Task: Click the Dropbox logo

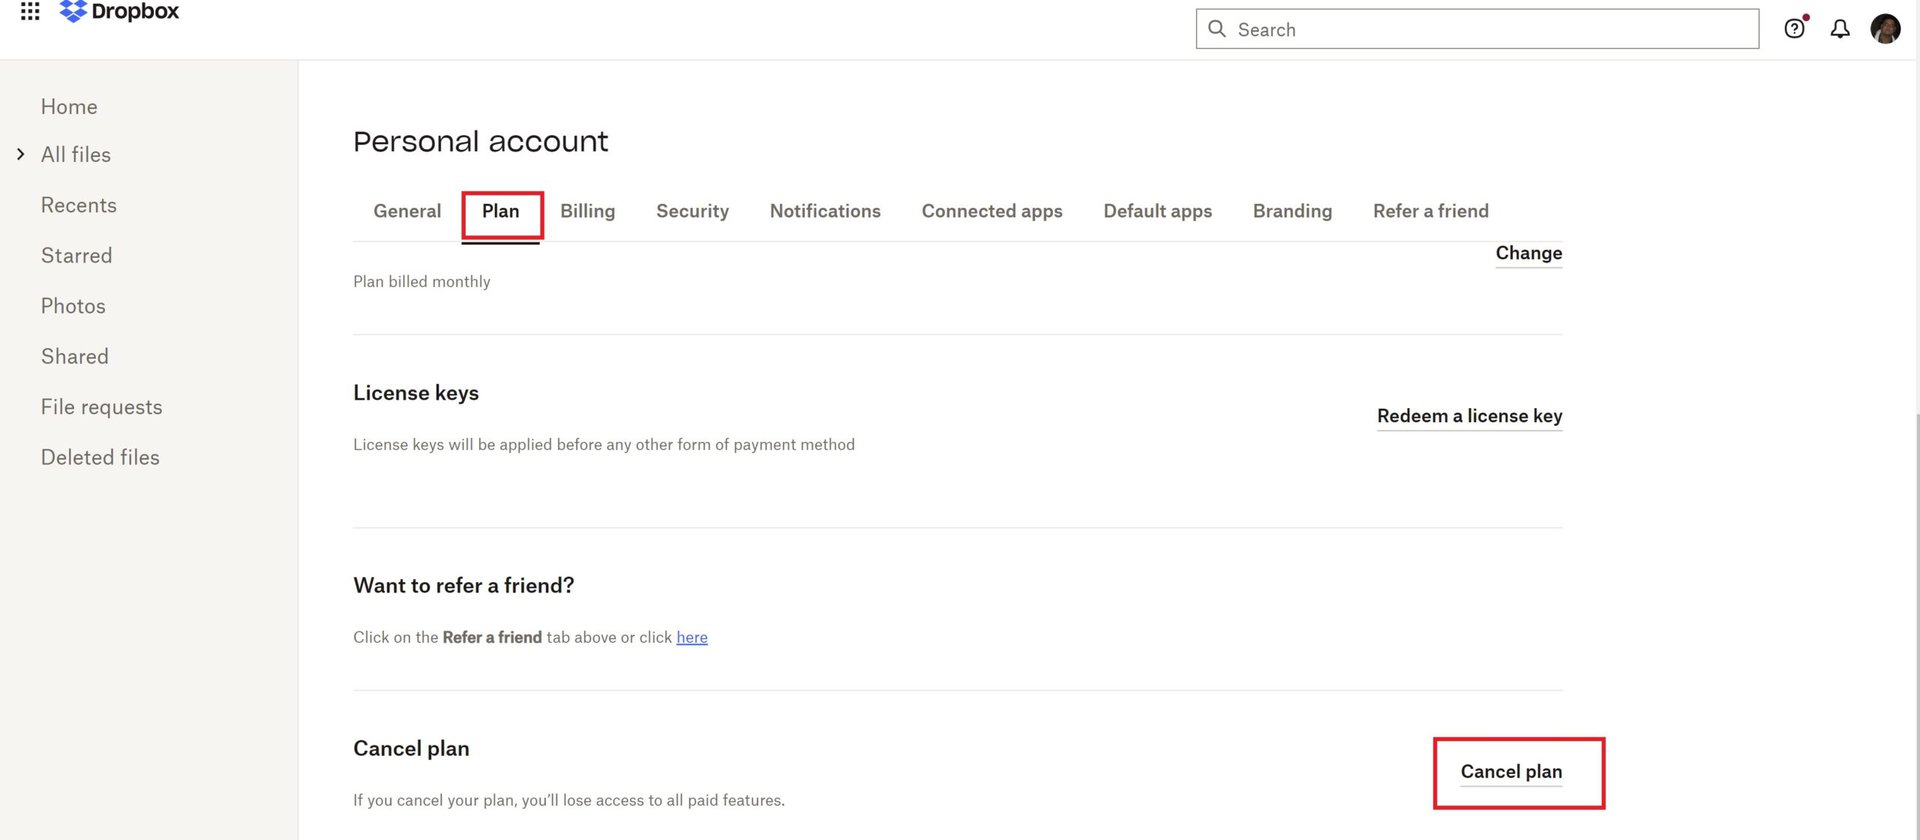Action: tap(119, 11)
